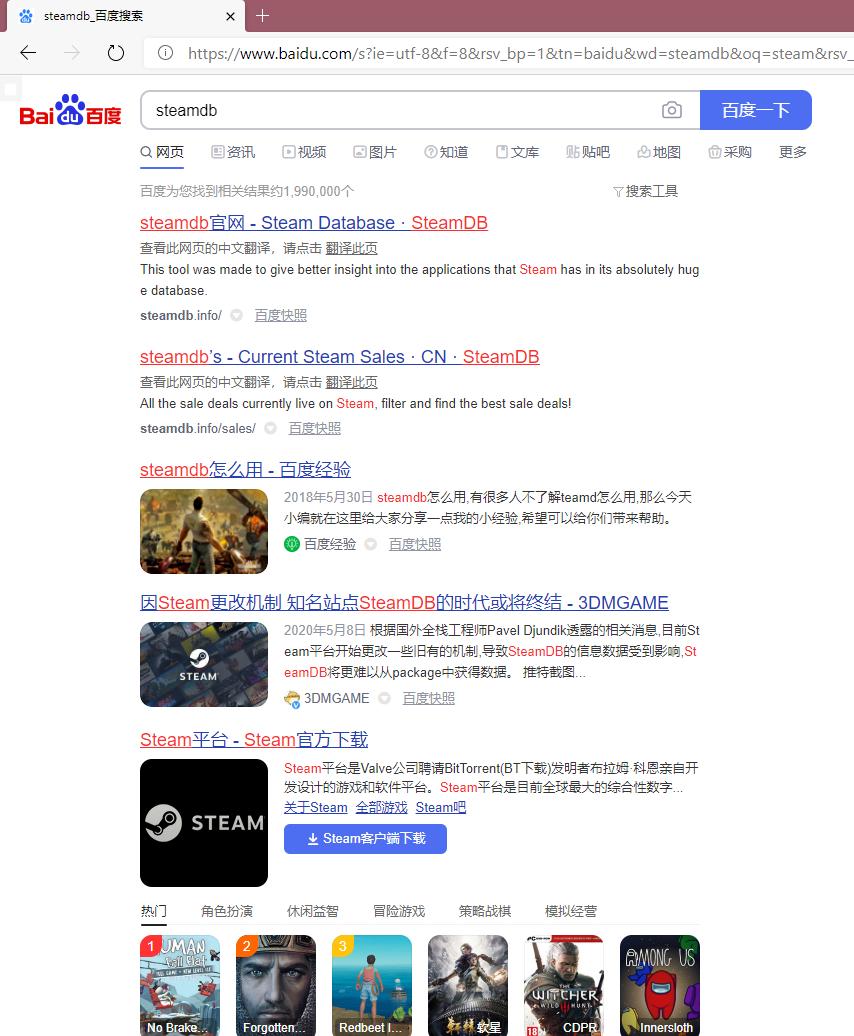Viewport: 854px width, 1036px height.
Task: Click the site information icon in address bar
Action: [x=165, y=53]
